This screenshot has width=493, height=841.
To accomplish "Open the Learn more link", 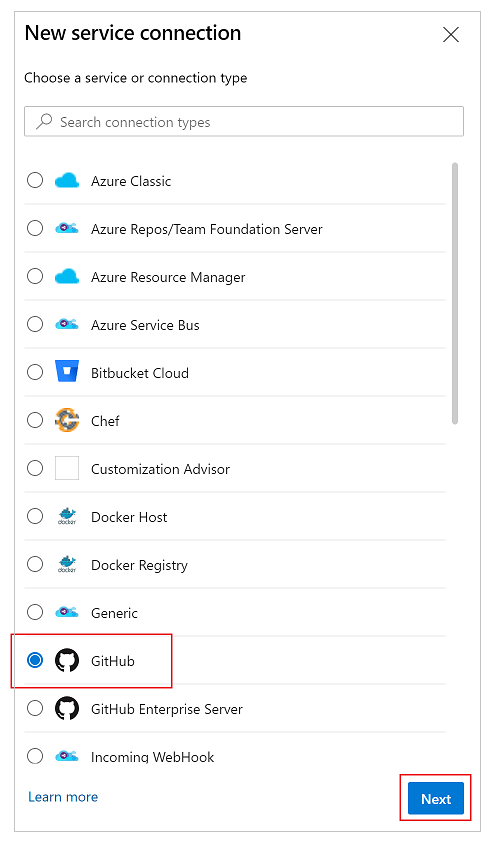I will (63, 797).
